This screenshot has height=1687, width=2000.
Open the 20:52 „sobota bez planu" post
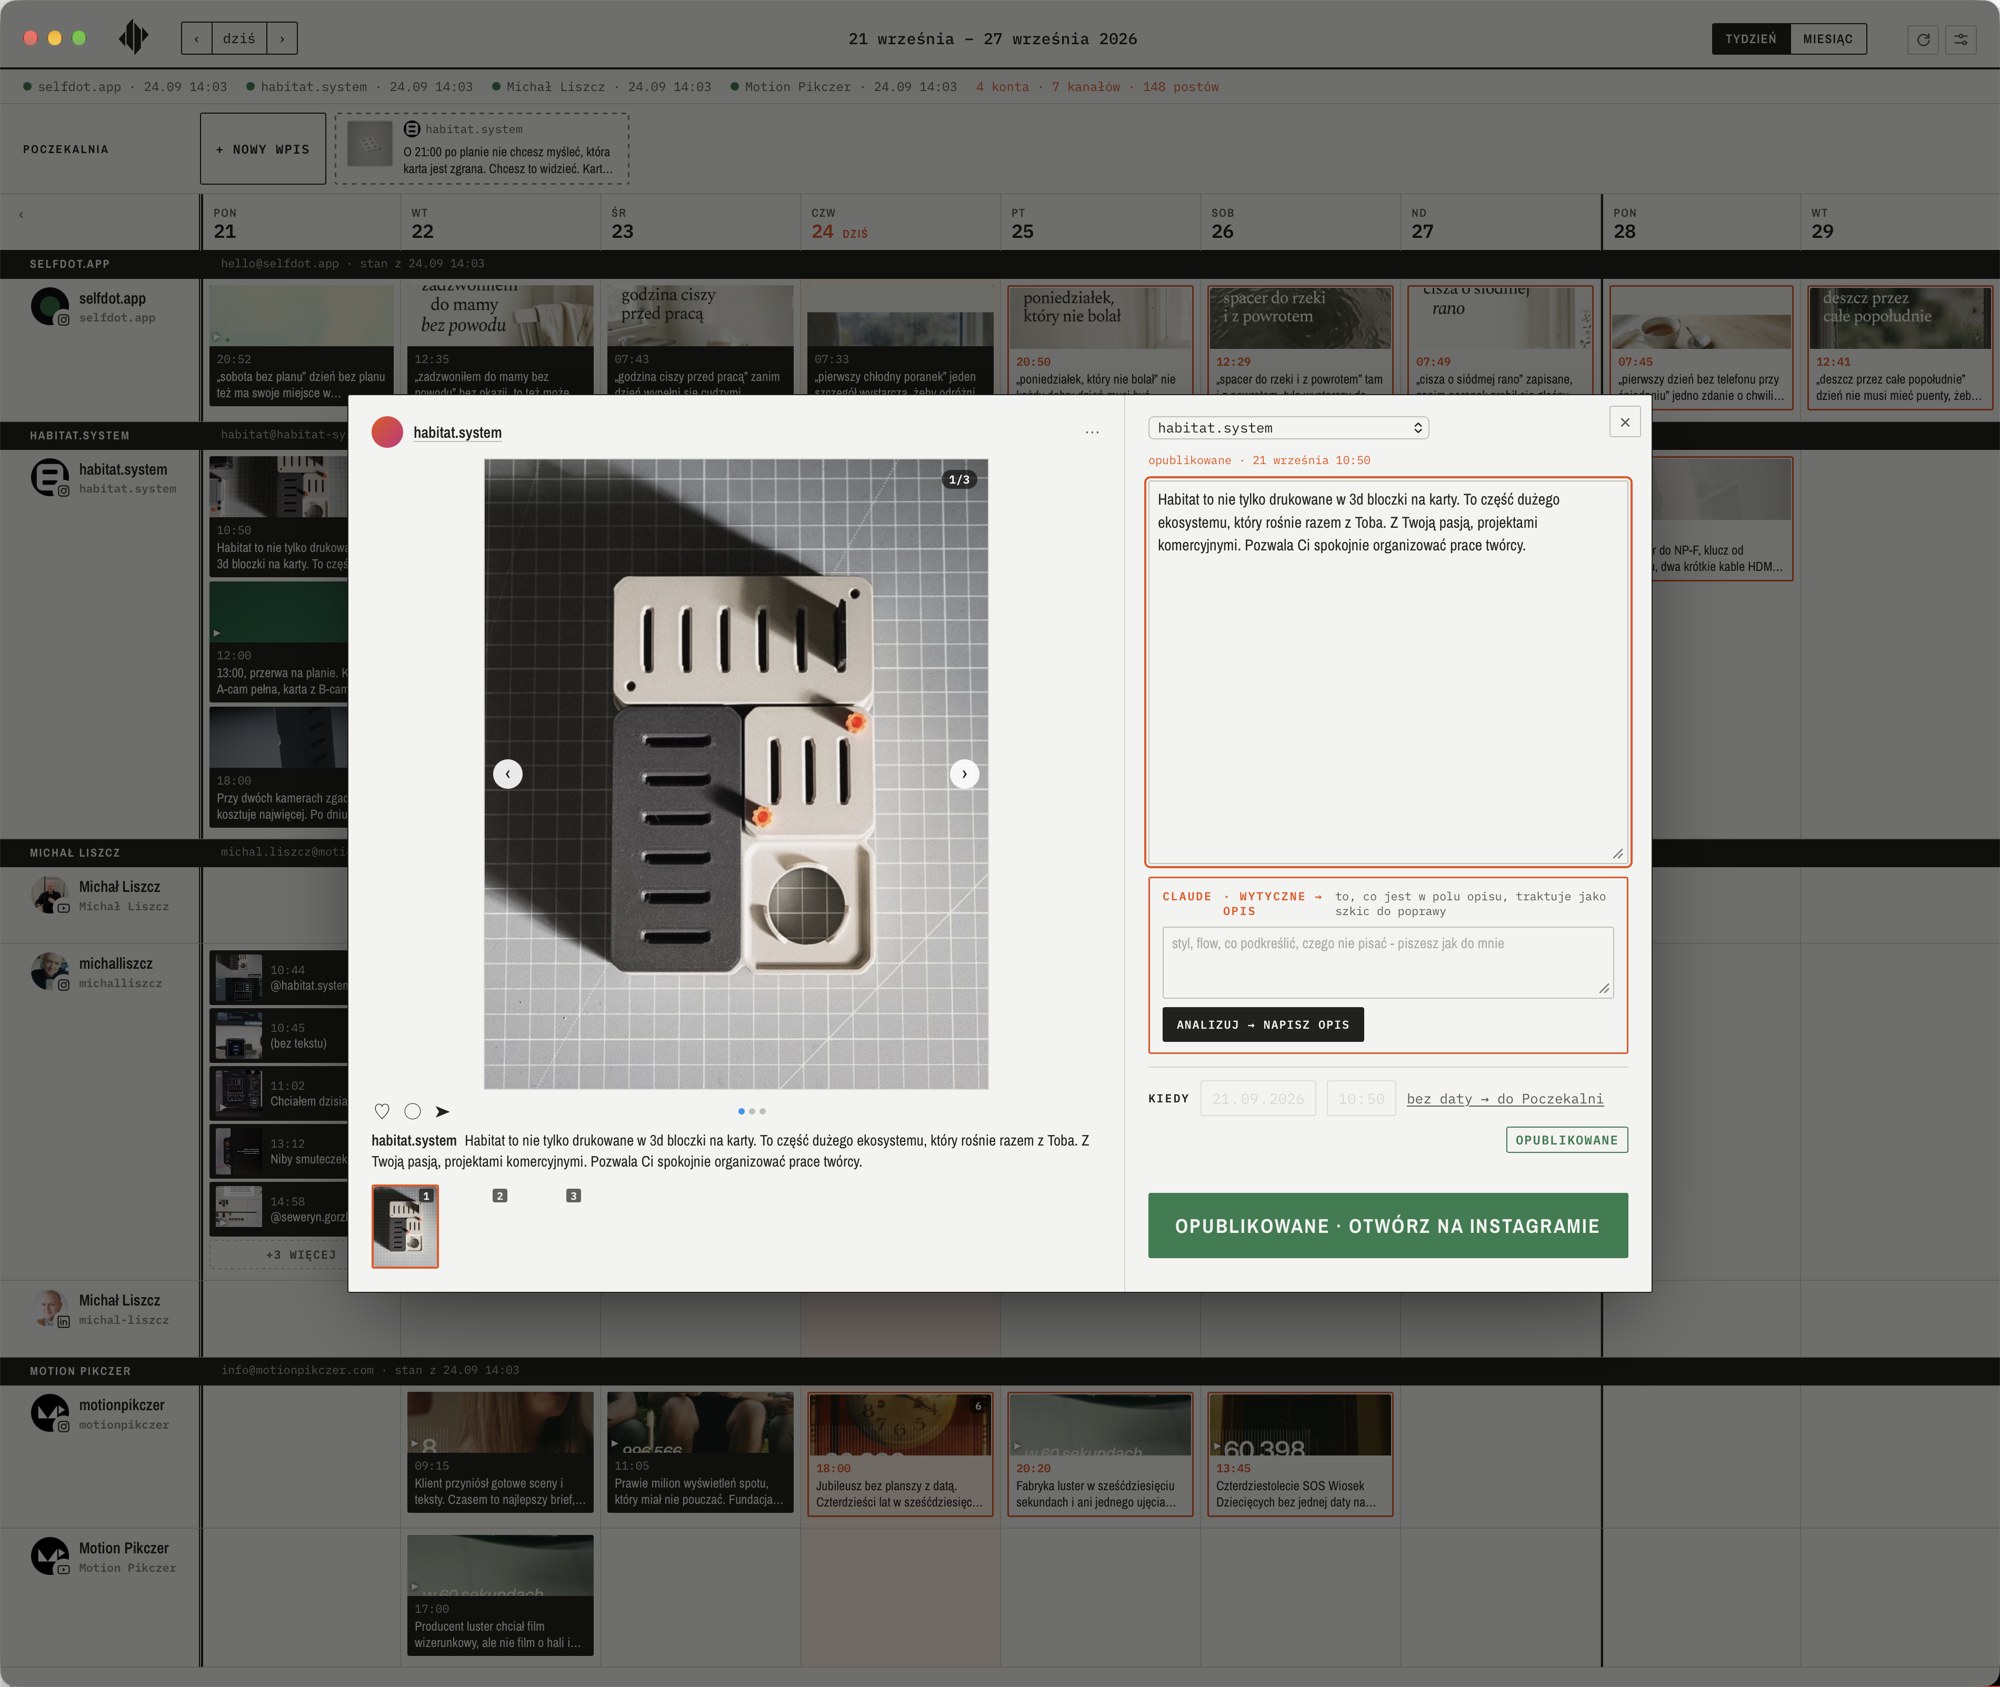coord(301,345)
